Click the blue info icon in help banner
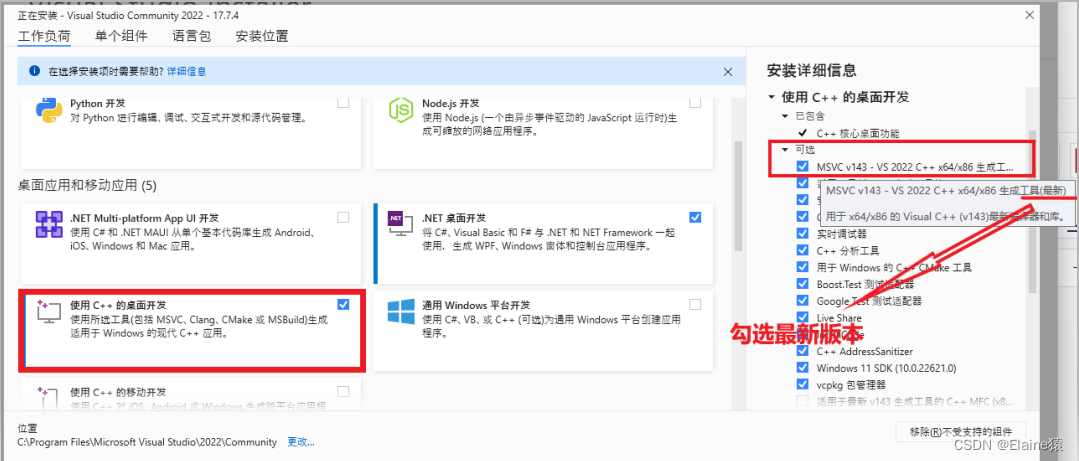The height and width of the screenshot is (461, 1079). point(34,71)
